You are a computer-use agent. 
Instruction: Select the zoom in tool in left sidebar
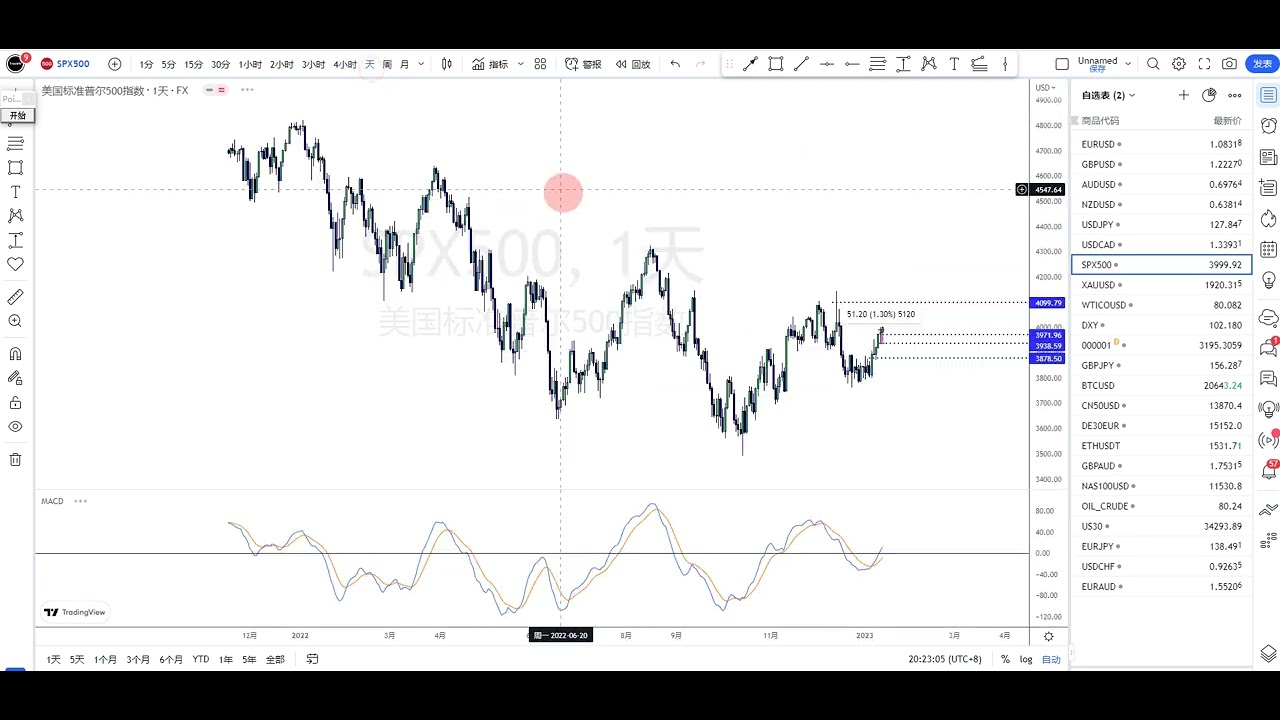15,321
